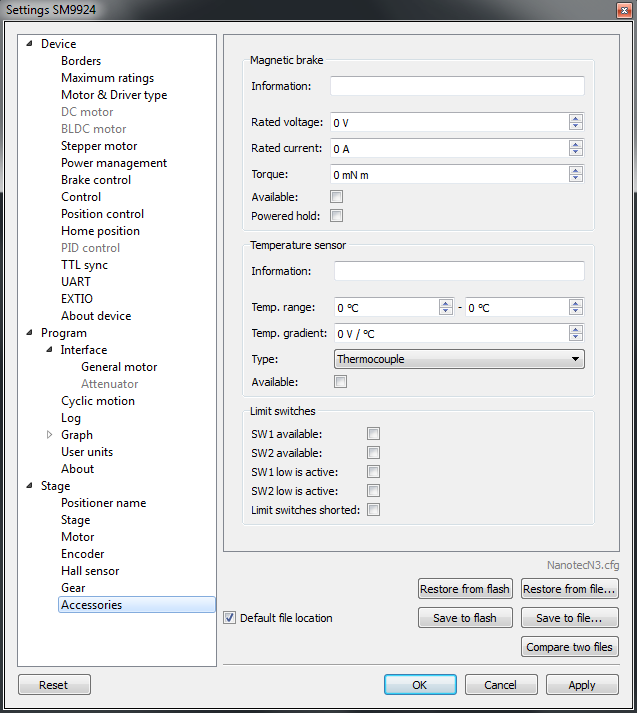Expand the Graph tree node
Viewport: 637px width, 714px height.
click(47, 435)
